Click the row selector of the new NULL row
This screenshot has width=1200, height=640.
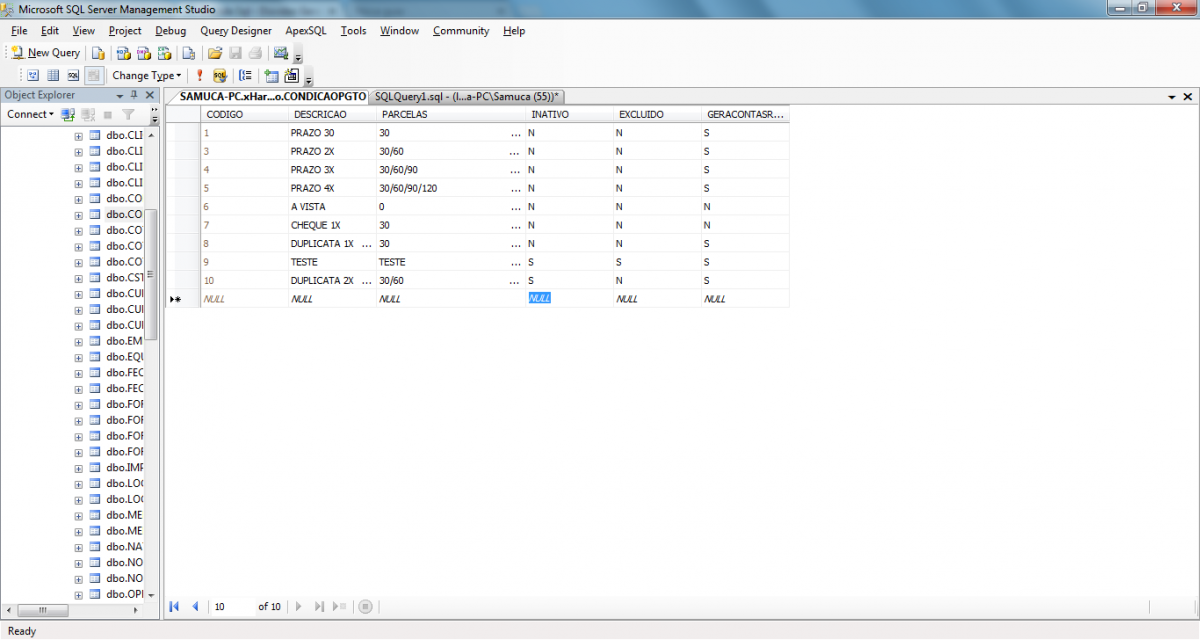[x=182, y=299]
